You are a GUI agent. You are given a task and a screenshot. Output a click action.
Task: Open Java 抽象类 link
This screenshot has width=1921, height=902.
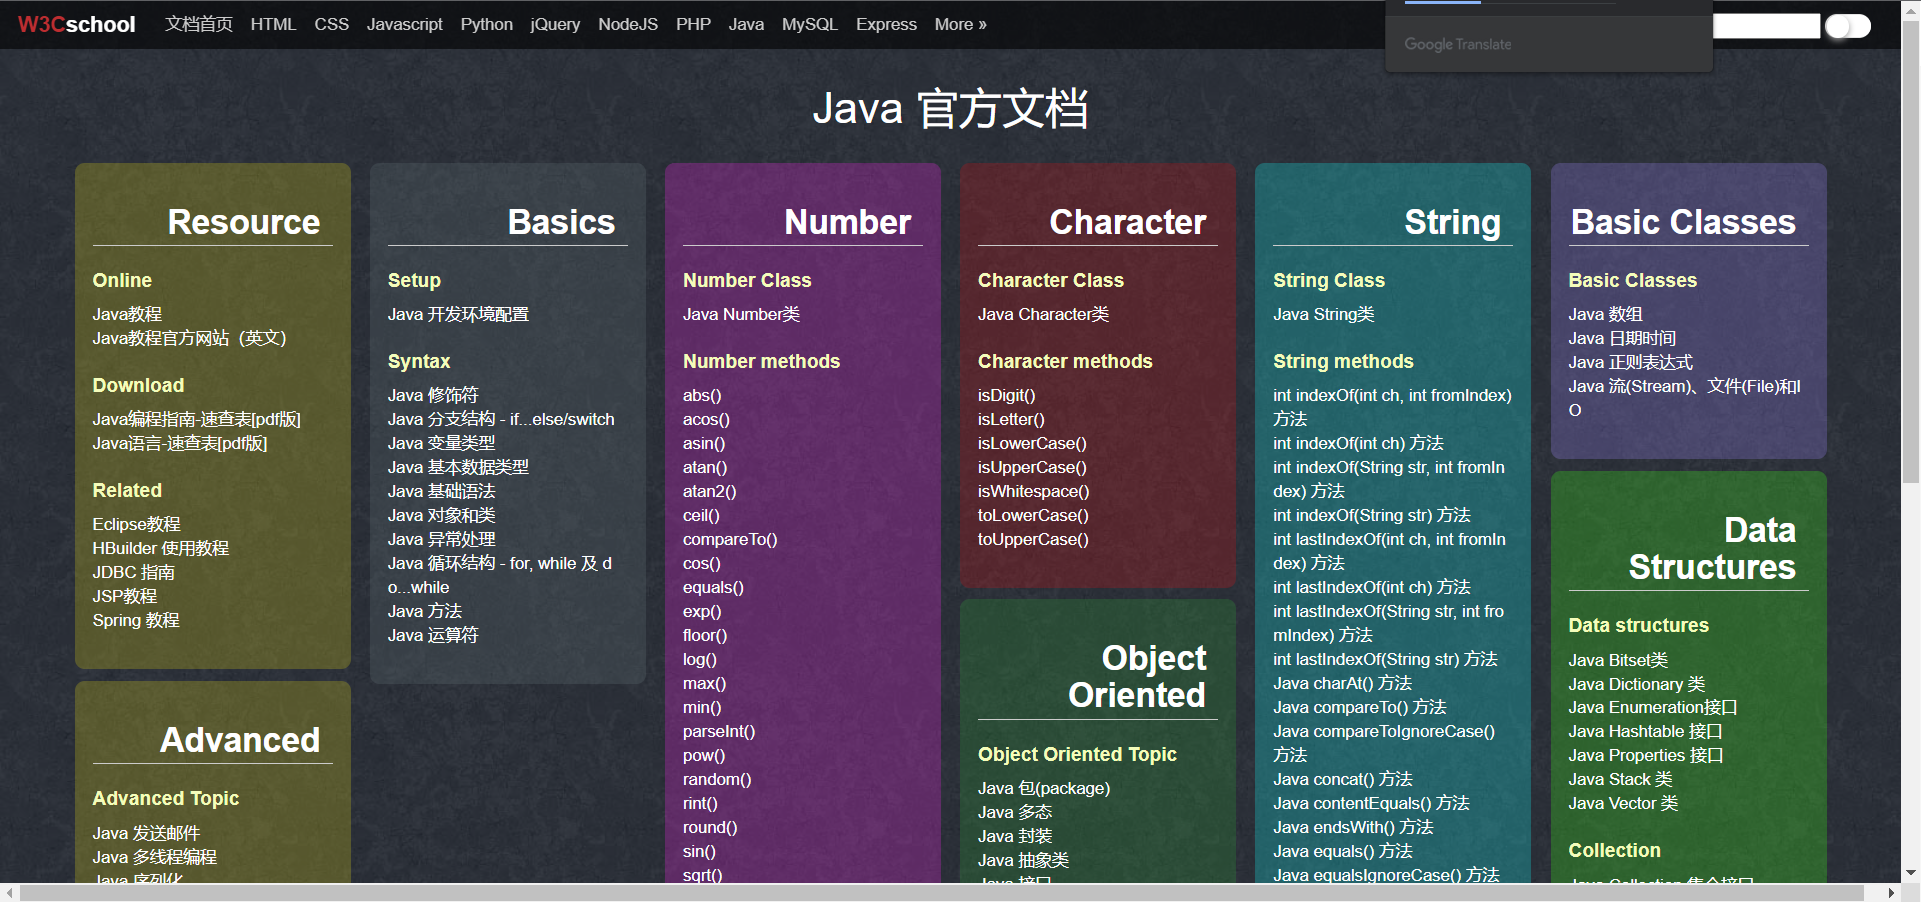(x=1023, y=860)
